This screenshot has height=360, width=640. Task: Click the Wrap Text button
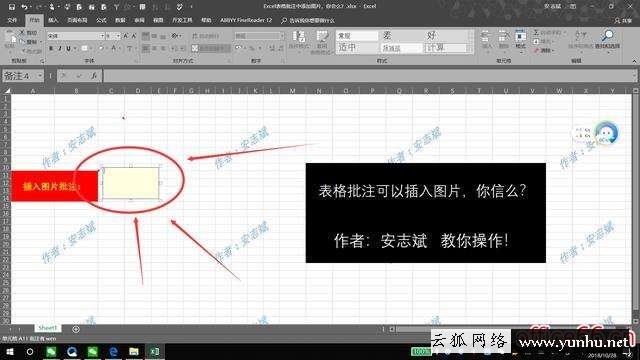point(206,36)
